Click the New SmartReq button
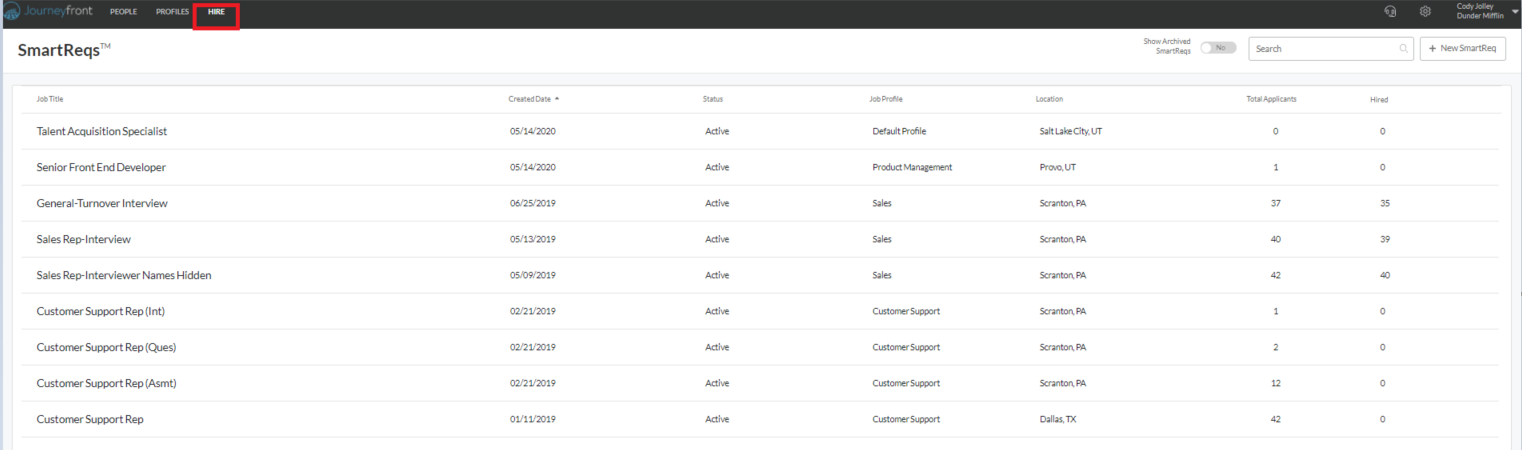This screenshot has height=450, width=1522. pyautogui.click(x=1462, y=48)
